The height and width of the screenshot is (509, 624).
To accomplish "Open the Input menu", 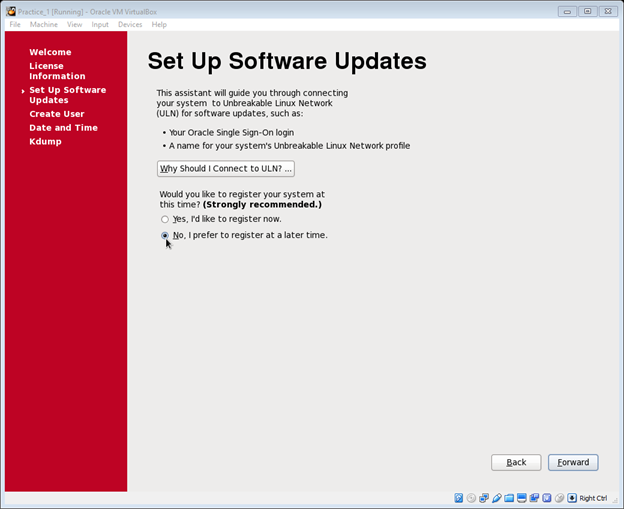I will coord(100,24).
